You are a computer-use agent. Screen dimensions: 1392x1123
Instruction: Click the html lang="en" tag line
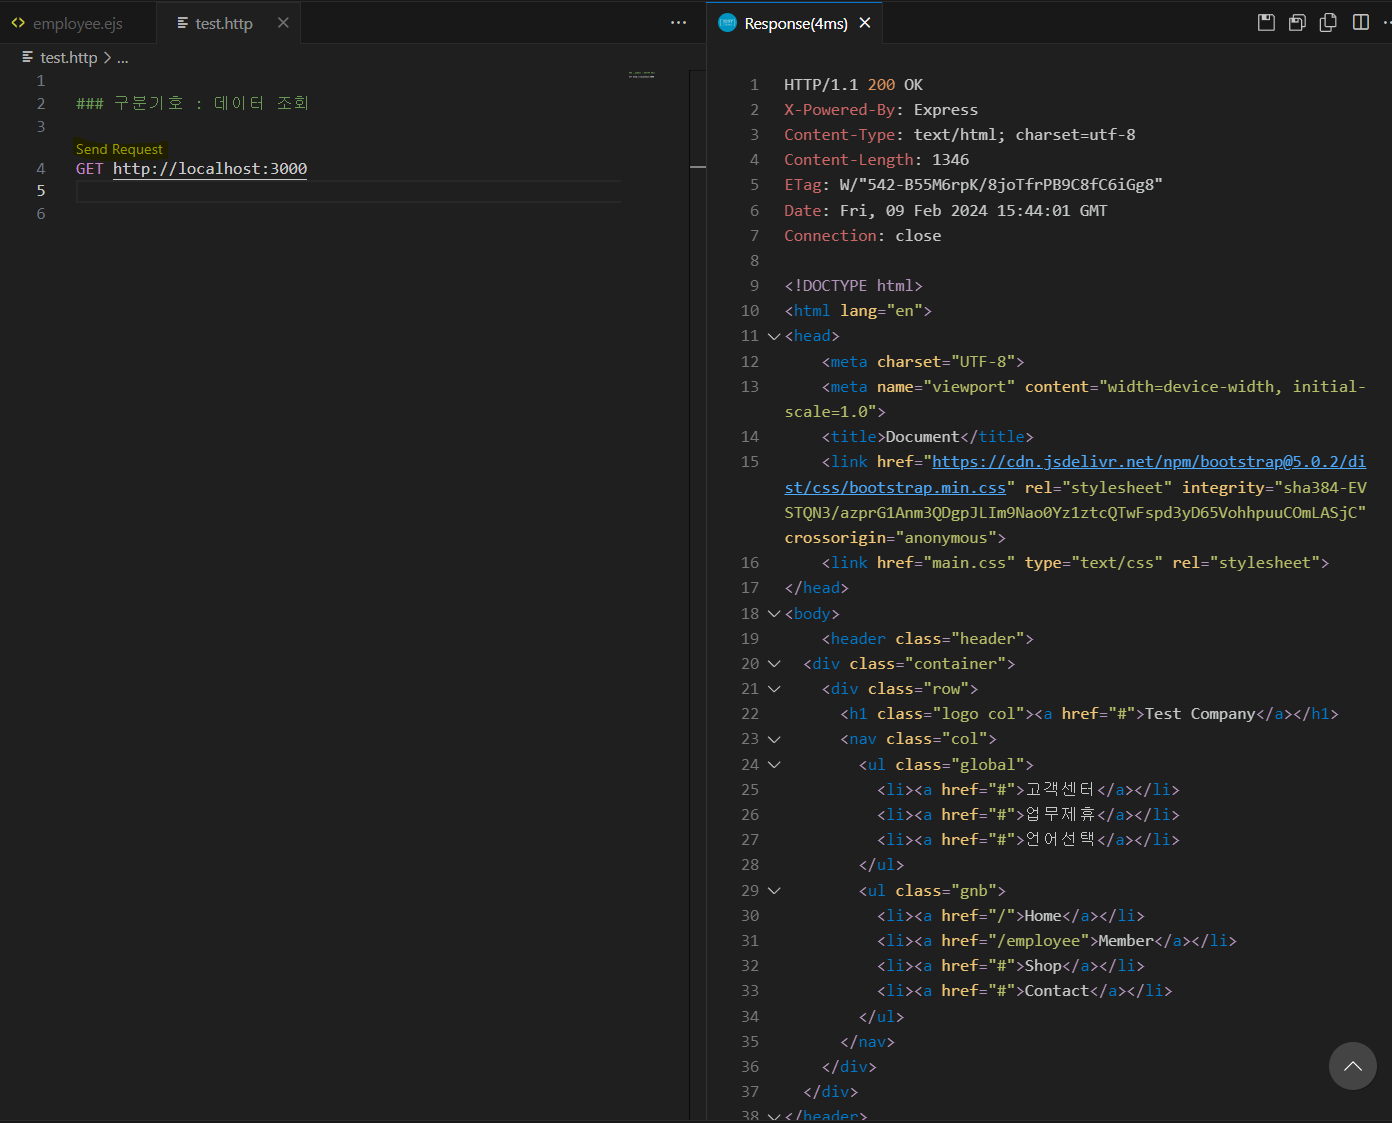coord(858,311)
